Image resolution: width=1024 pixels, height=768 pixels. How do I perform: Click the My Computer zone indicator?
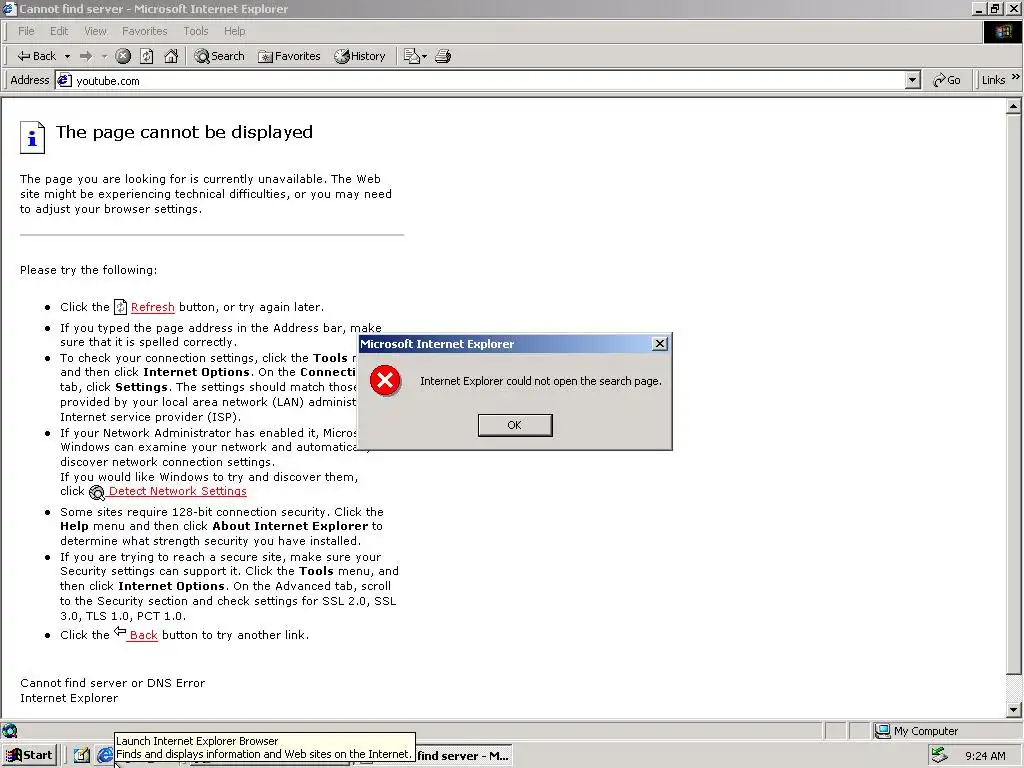coord(916,731)
